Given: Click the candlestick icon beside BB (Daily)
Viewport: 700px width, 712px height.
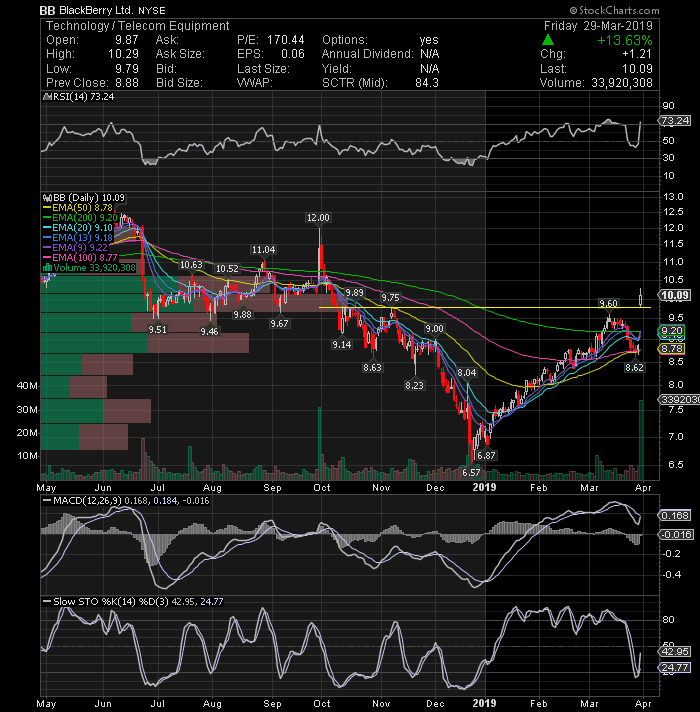Looking at the screenshot, I should 46,198.
